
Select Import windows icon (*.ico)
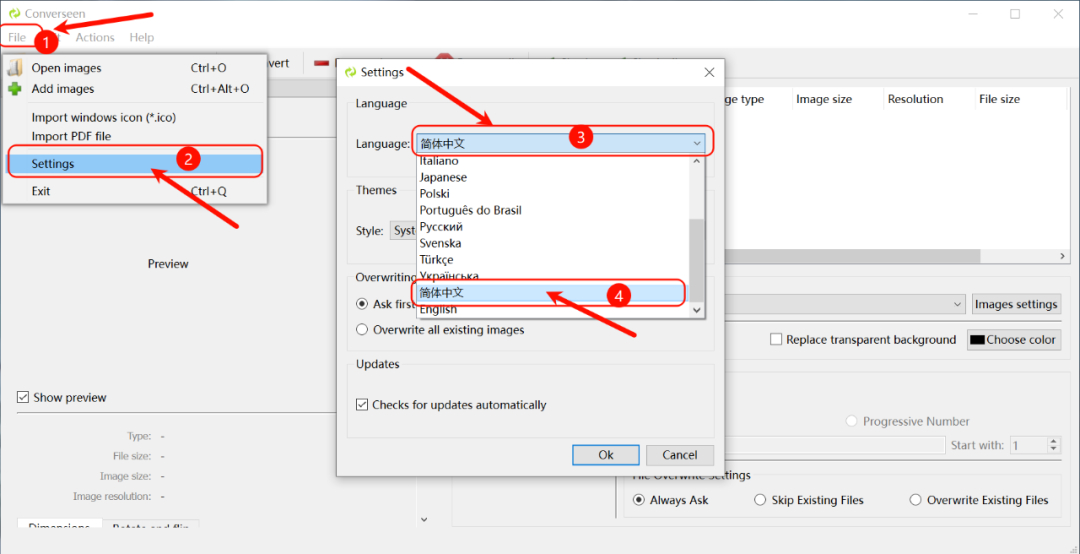tap(134, 117)
